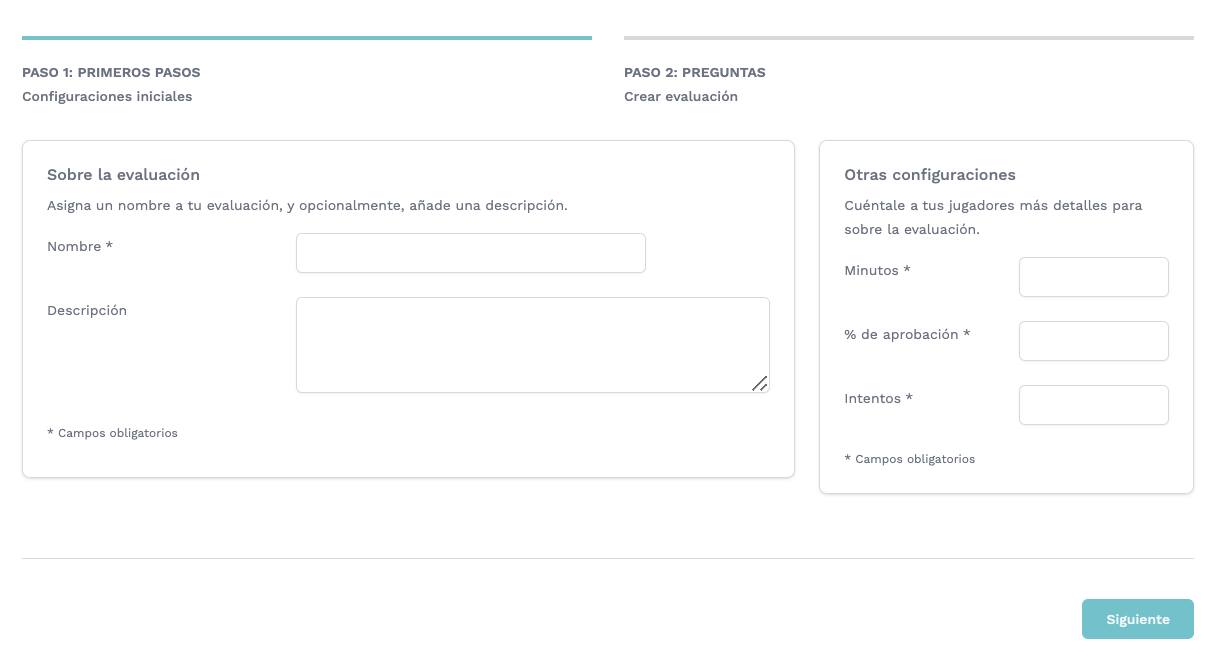Image resolution: width=1206 pixels, height=664 pixels.
Task: Grab the Descripción textarea resize handle
Action: (x=760, y=383)
